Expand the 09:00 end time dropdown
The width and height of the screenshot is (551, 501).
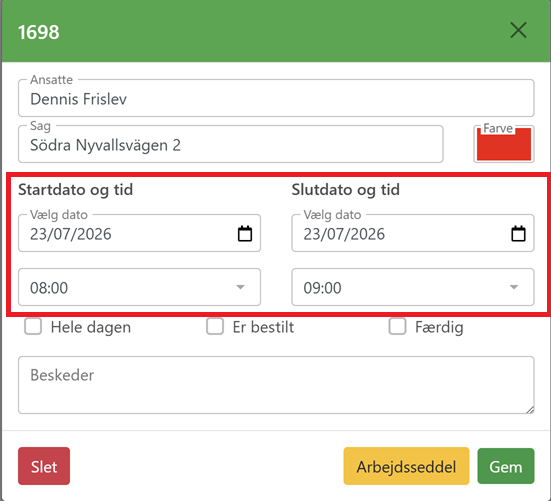click(x=413, y=287)
